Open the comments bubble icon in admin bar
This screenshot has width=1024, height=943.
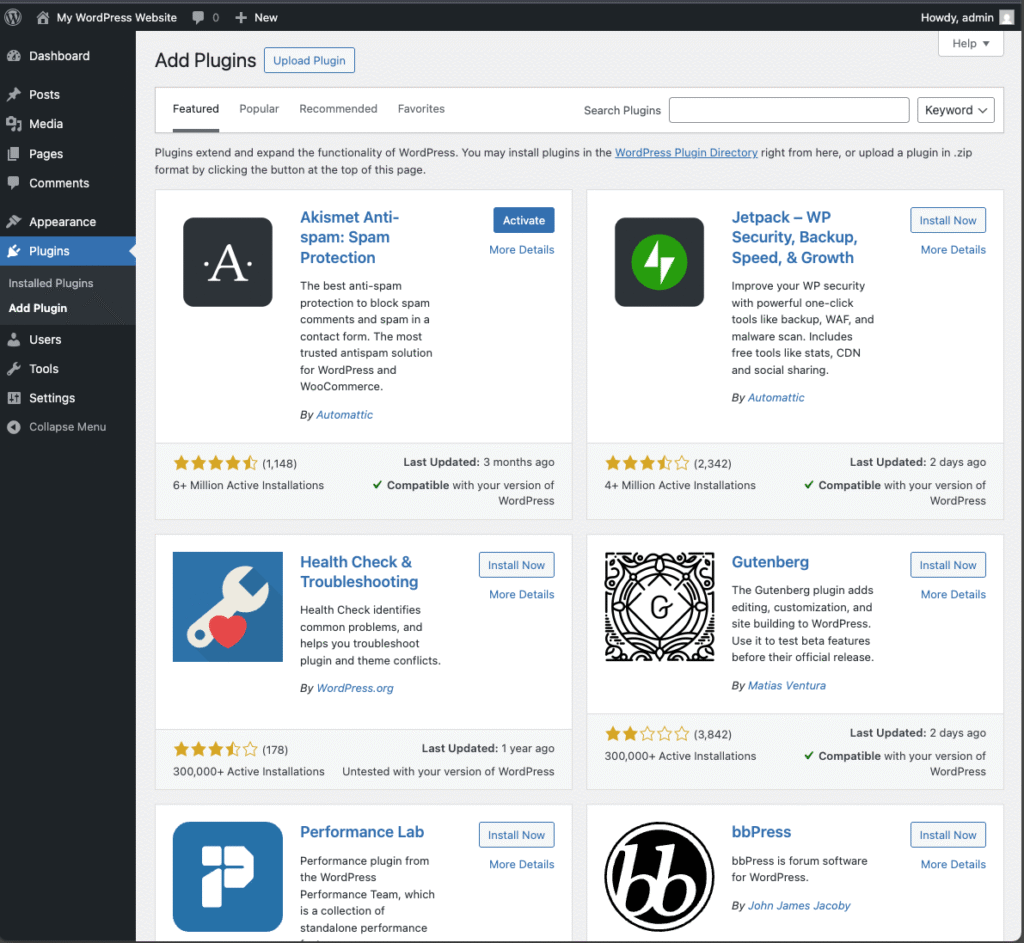pyautogui.click(x=198, y=17)
